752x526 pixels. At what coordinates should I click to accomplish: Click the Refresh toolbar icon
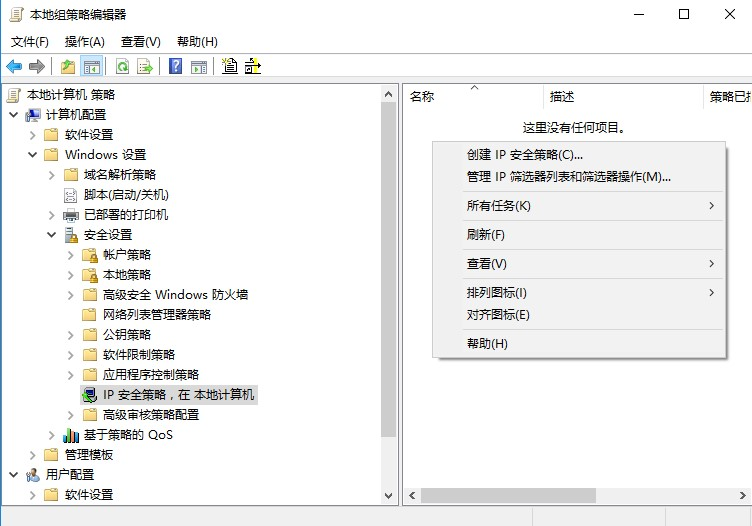pos(123,66)
